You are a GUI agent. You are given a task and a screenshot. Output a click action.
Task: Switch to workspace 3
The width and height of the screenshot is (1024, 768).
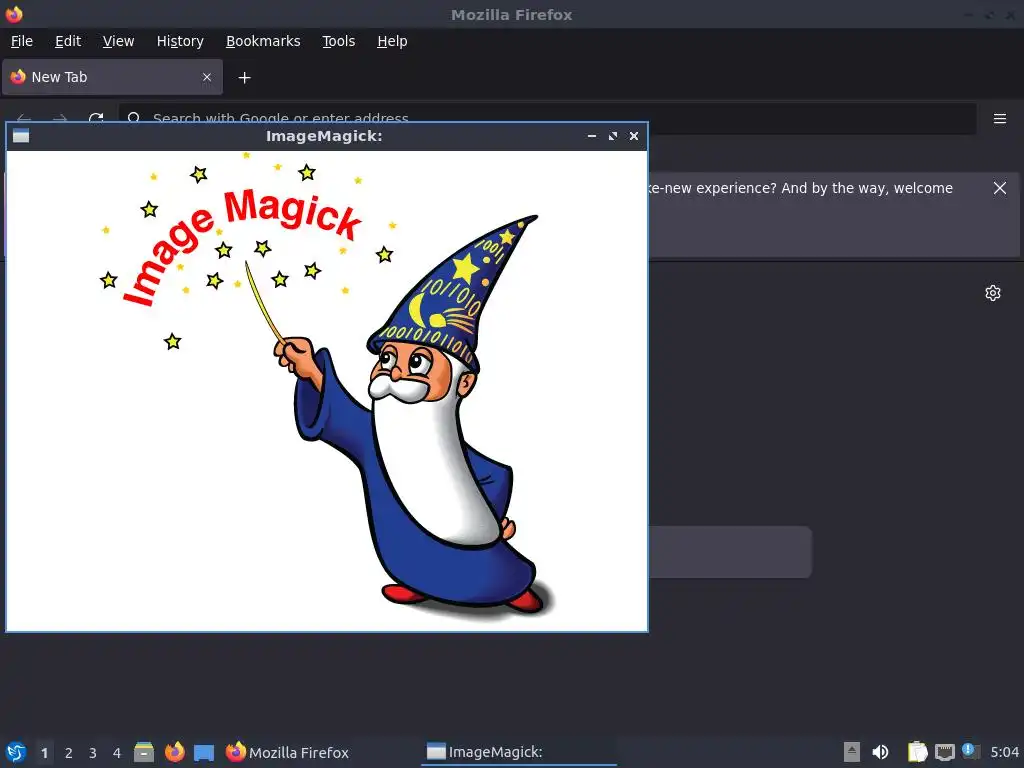tap(93, 753)
